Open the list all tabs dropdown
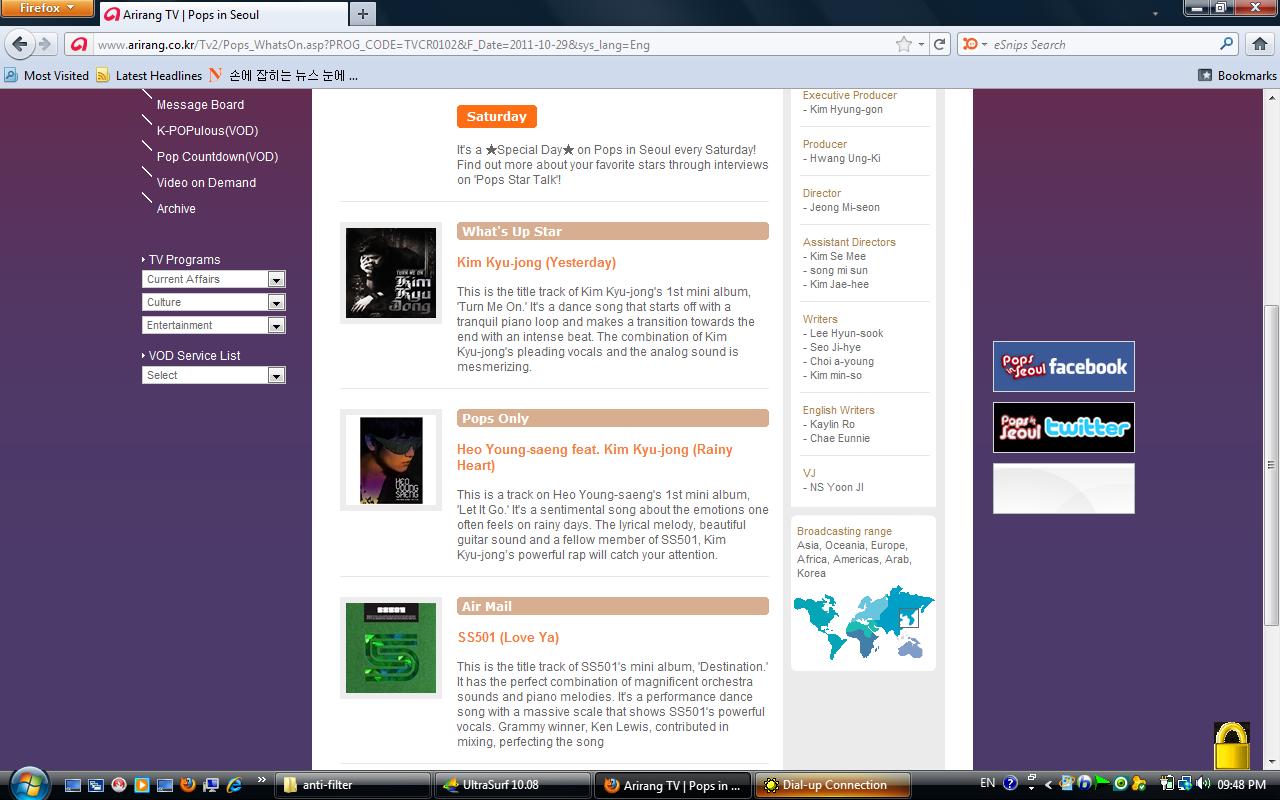The height and width of the screenshot is (800, 1280). coord(1155,13)
